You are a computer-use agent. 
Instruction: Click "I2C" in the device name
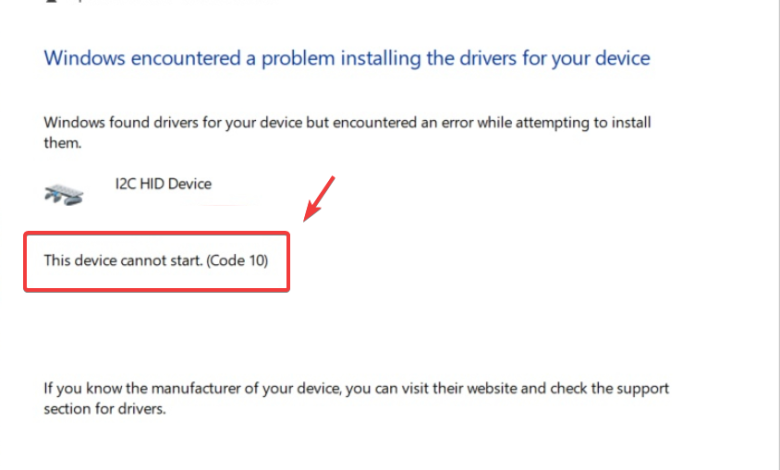(129, 184)
